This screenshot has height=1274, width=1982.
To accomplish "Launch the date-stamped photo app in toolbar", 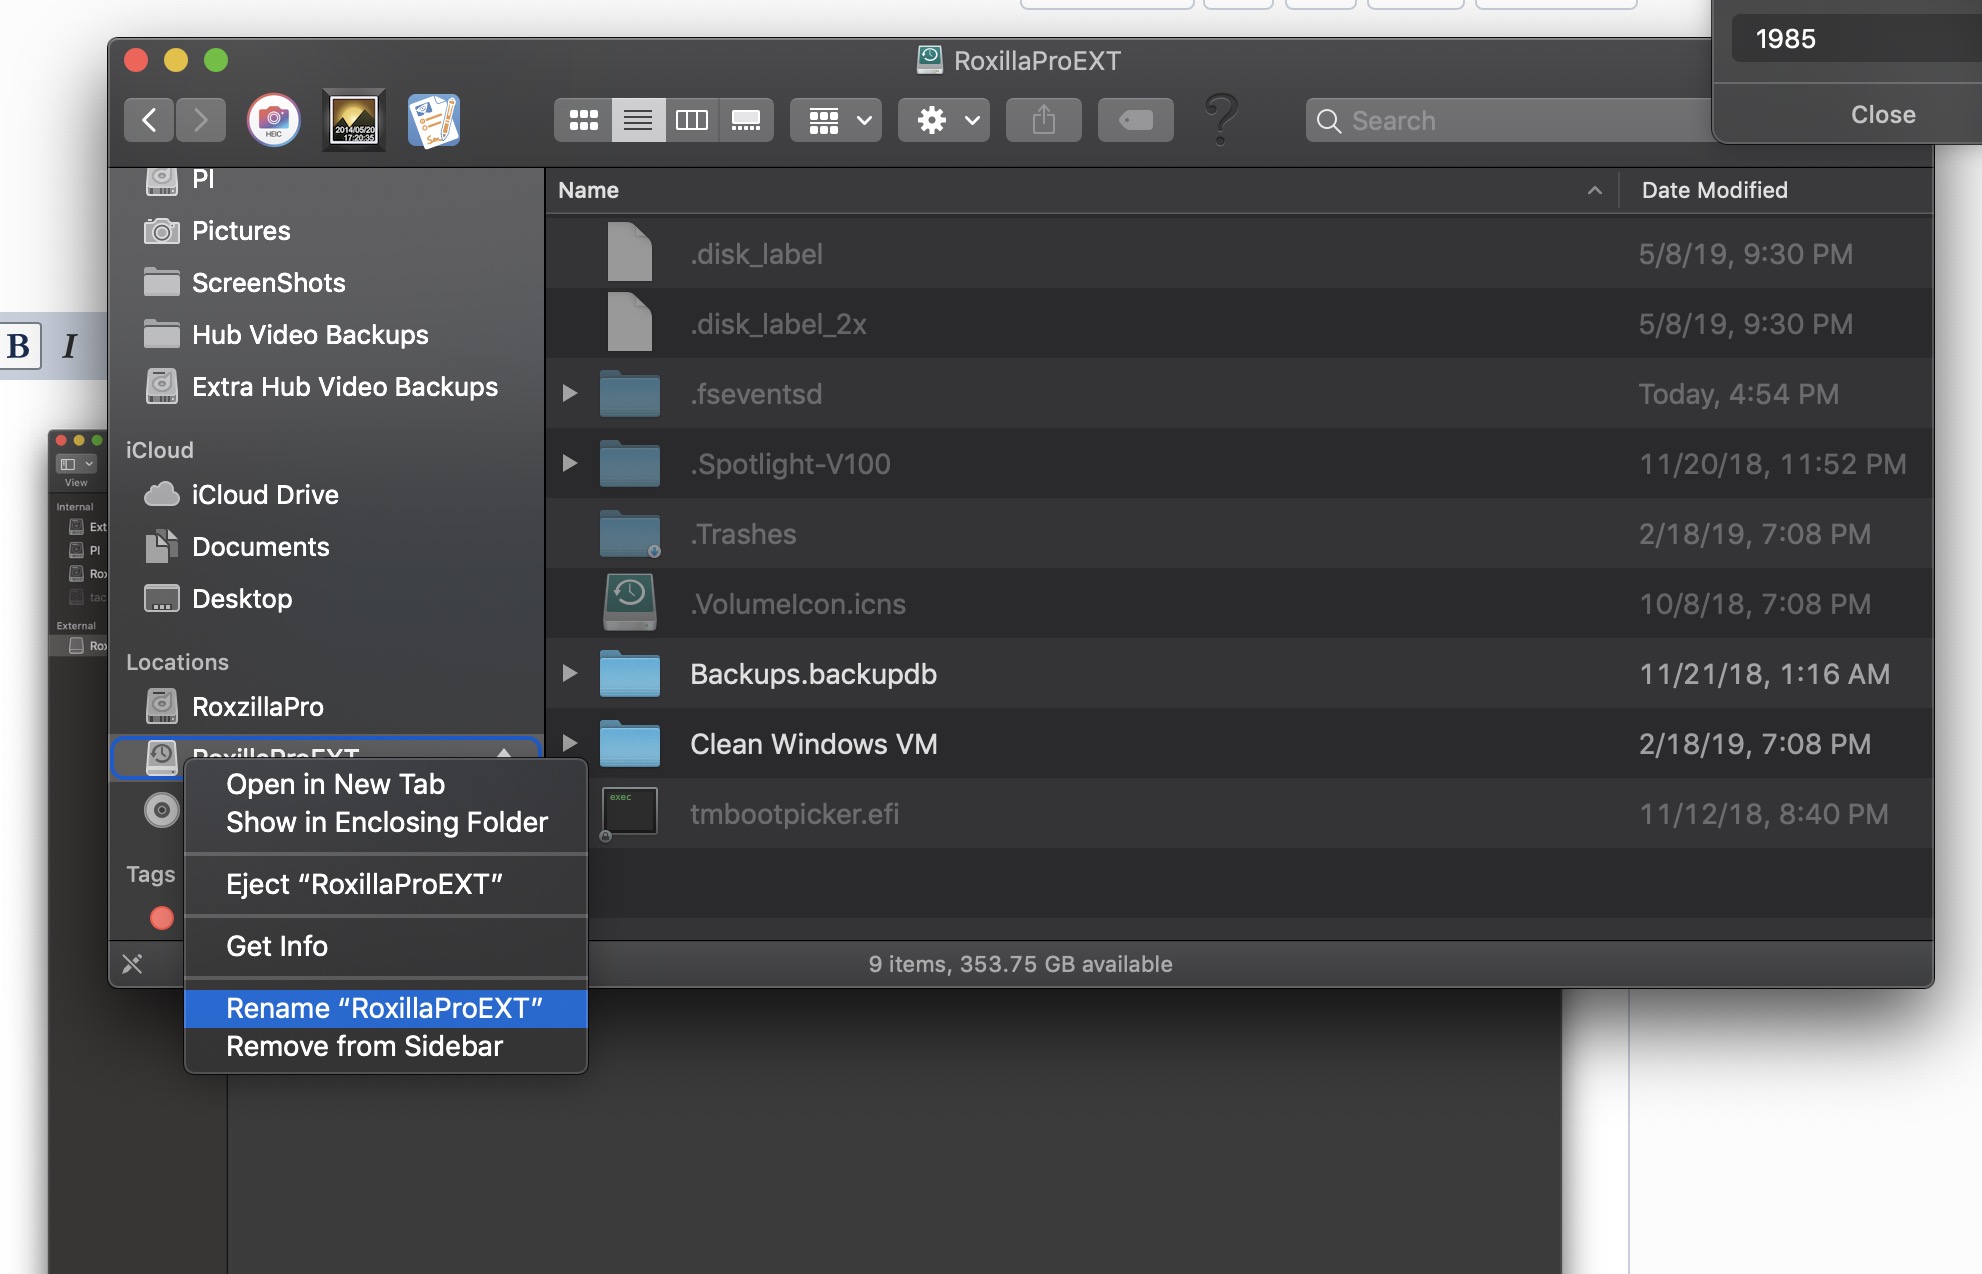I will pos(354,120).
